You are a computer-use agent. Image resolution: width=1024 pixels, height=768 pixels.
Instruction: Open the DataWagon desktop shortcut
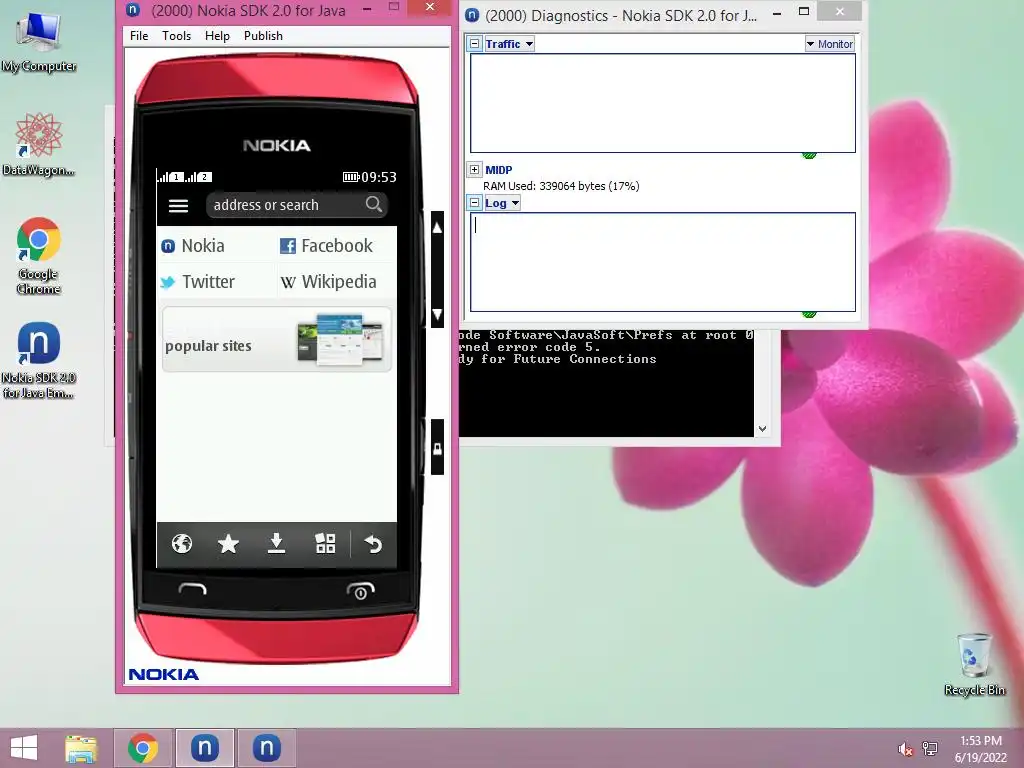tap(39, 144)
